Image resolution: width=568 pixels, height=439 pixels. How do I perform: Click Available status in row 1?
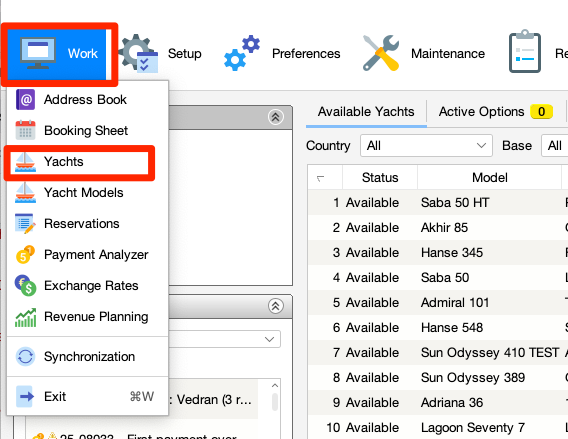[x=372, y=202]
